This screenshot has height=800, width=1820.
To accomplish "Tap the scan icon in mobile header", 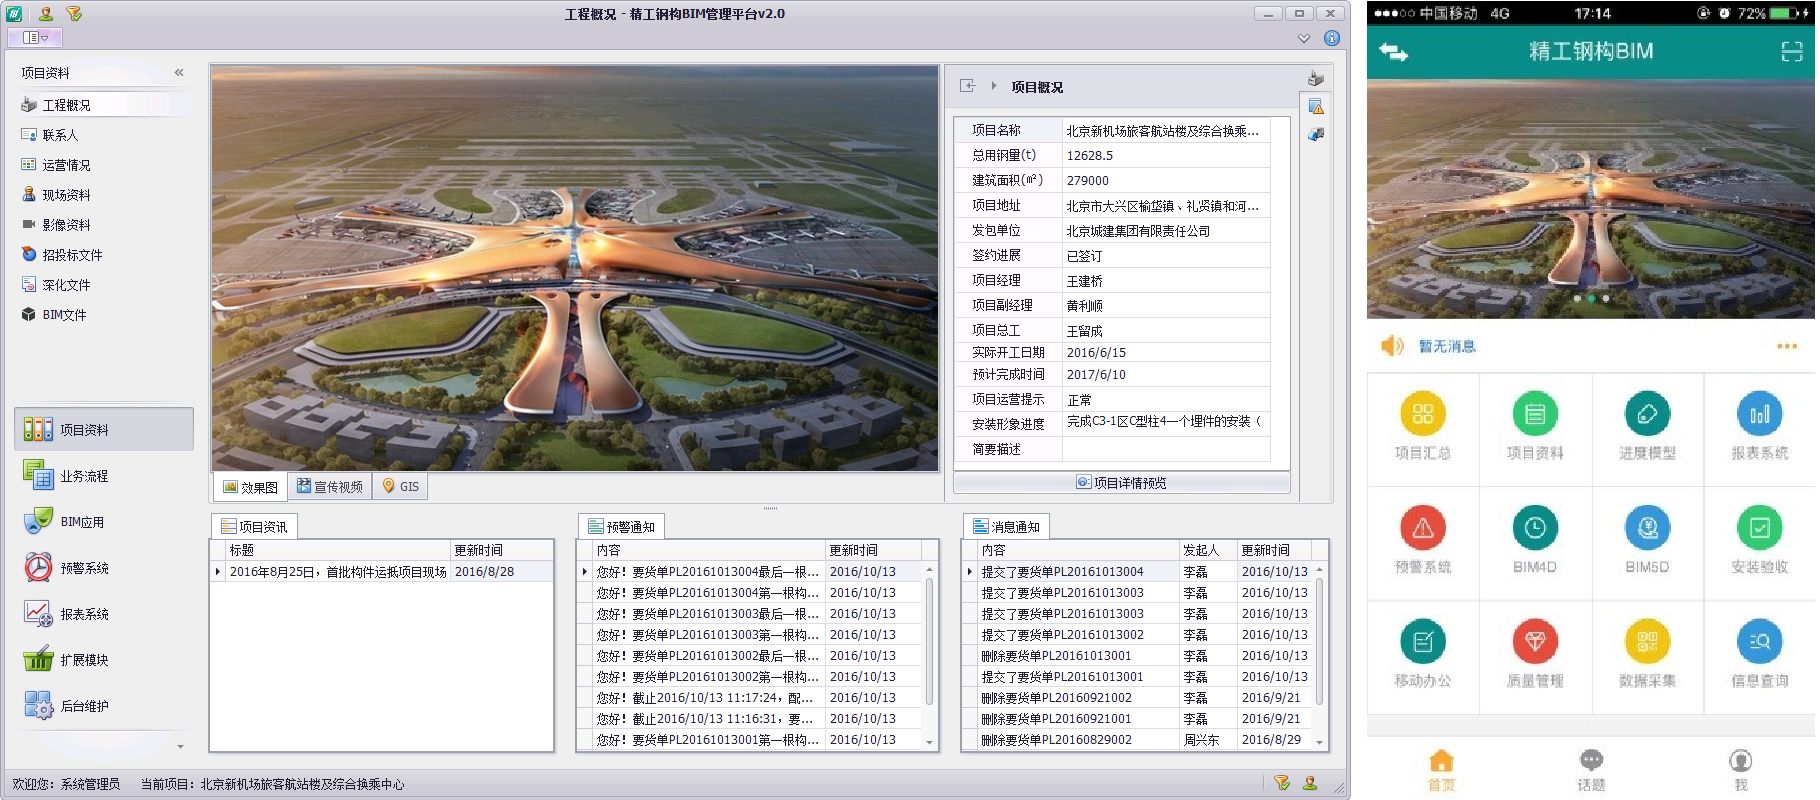I will click(1792, 52).
